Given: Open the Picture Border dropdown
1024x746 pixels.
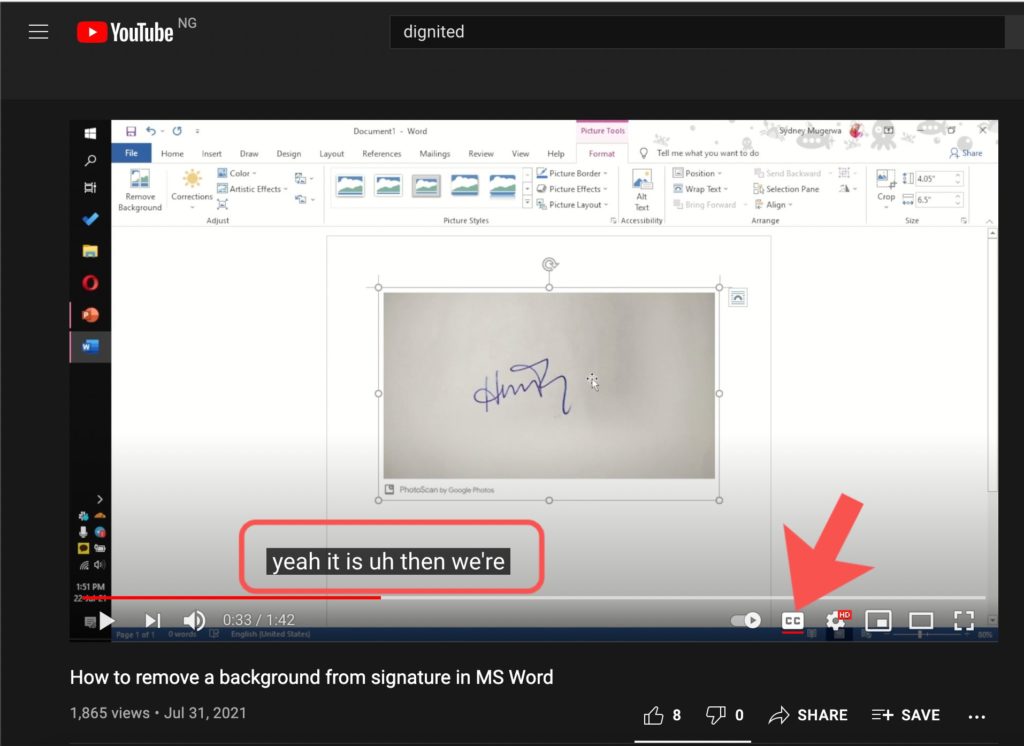Looking at the screenshot, I should pos(573,173).
